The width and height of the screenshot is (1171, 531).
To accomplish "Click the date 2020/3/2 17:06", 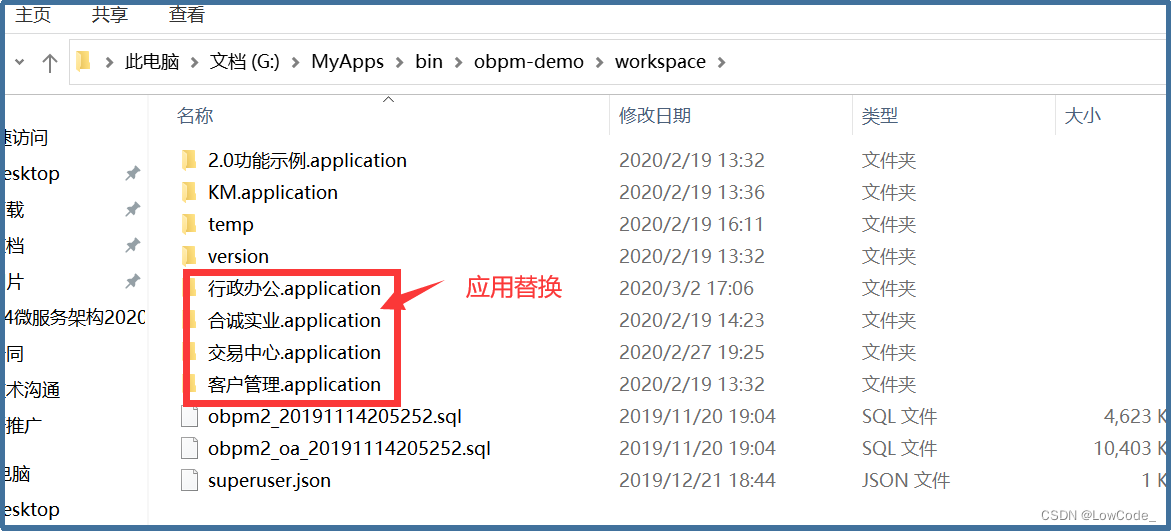I will 686,288.
